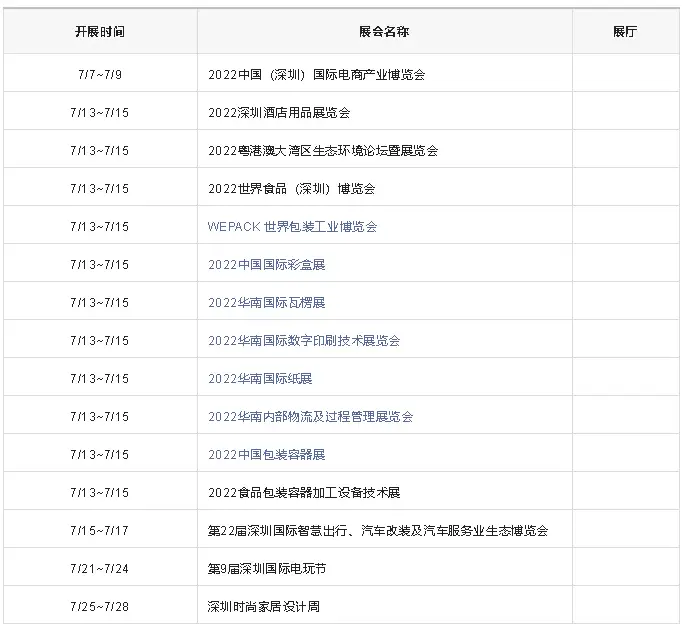Open the 2022华南国际纸展 link
The image size is (684, 628).
pos(260,379)
